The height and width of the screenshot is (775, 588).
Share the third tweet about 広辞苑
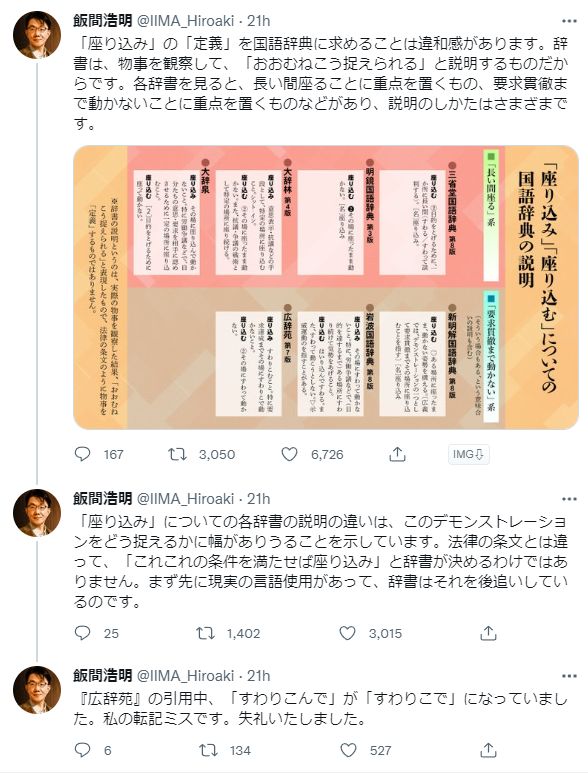tap(488, 750)
